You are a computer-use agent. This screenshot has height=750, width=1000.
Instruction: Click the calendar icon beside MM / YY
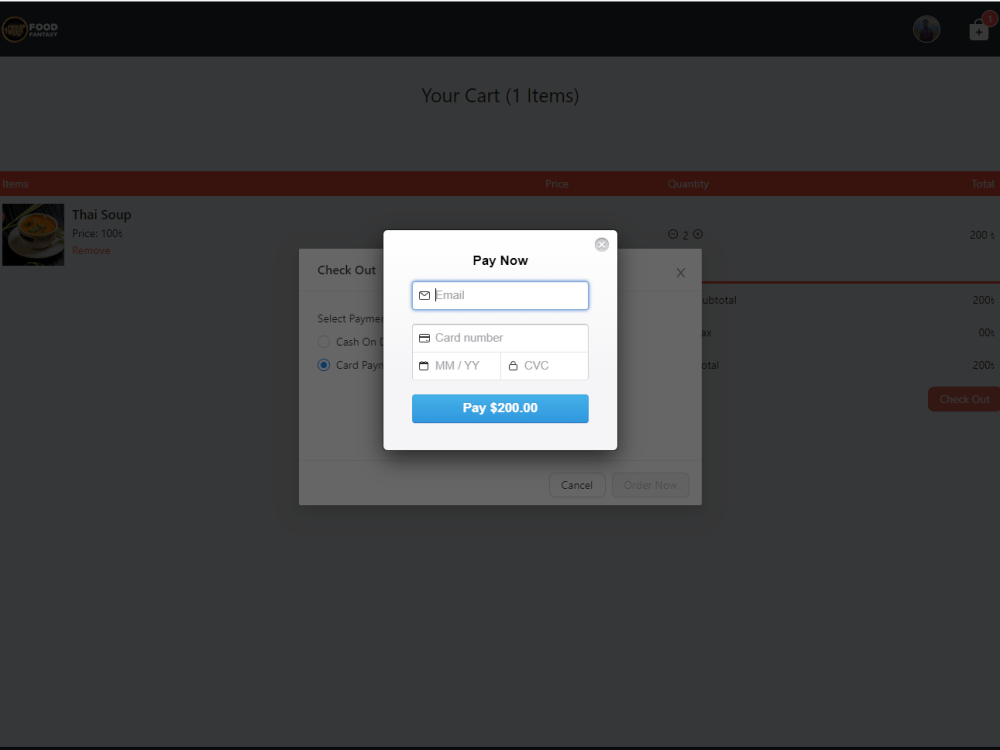(423, 366)
